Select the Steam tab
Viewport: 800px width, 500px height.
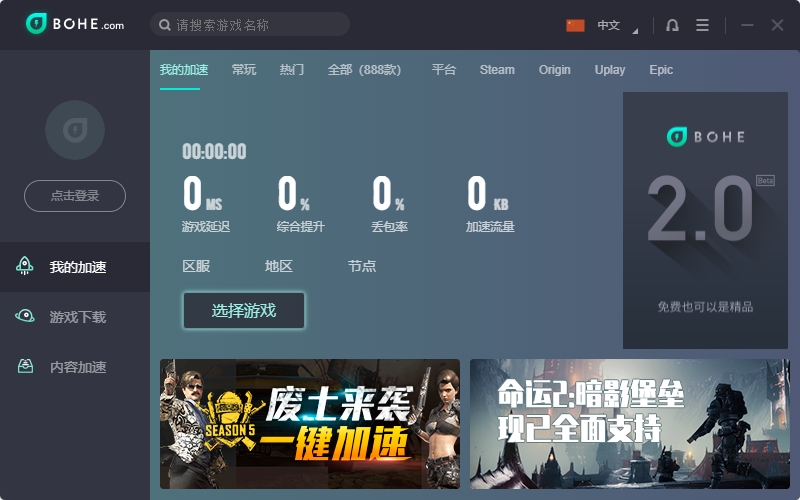[x=497, y=70]
